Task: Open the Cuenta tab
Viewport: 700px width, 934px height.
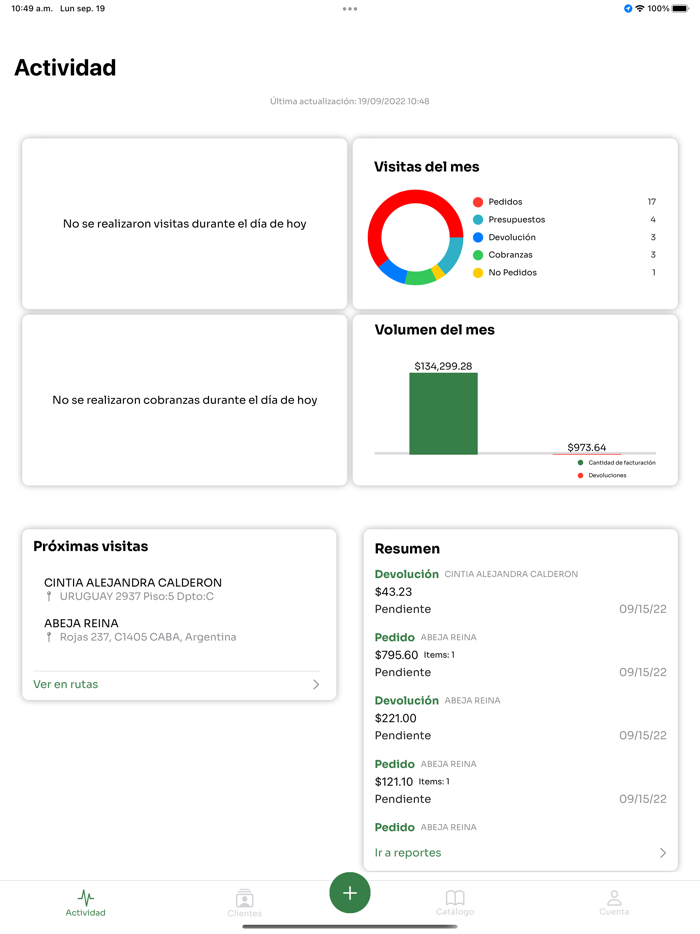Action: pos(614,902)
